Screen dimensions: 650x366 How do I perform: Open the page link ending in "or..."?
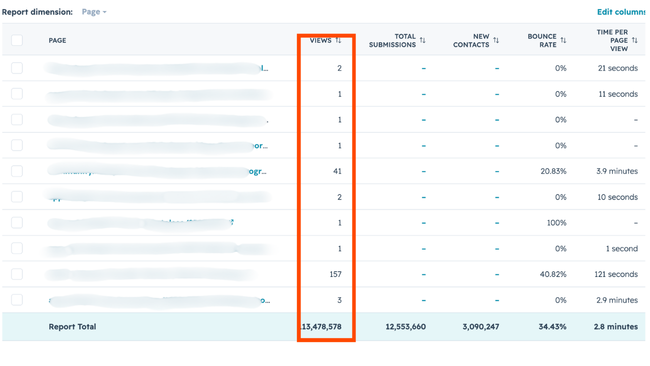click(158, 145)
